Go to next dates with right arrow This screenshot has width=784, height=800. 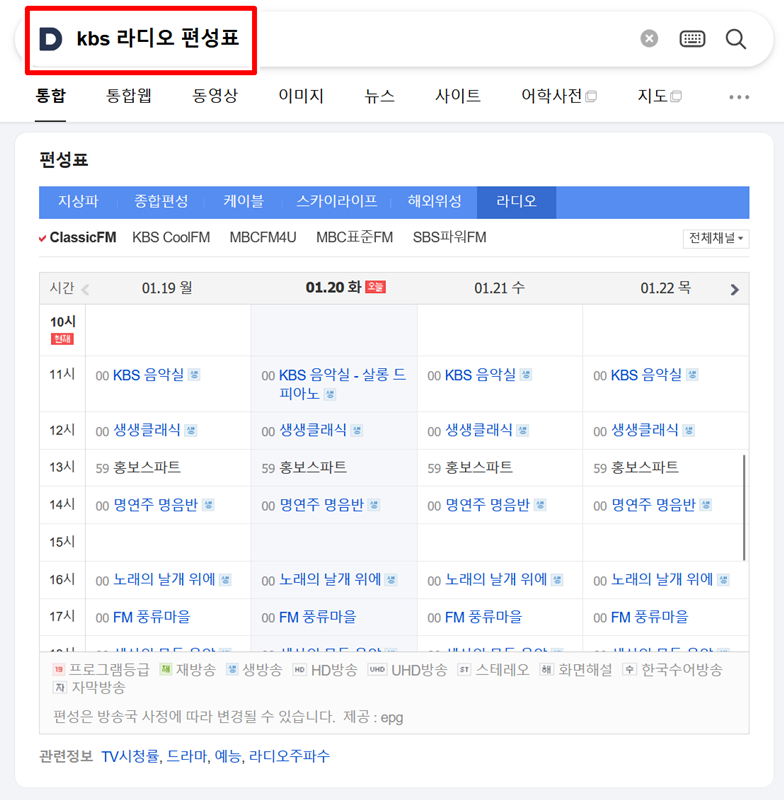pos(735,290)
